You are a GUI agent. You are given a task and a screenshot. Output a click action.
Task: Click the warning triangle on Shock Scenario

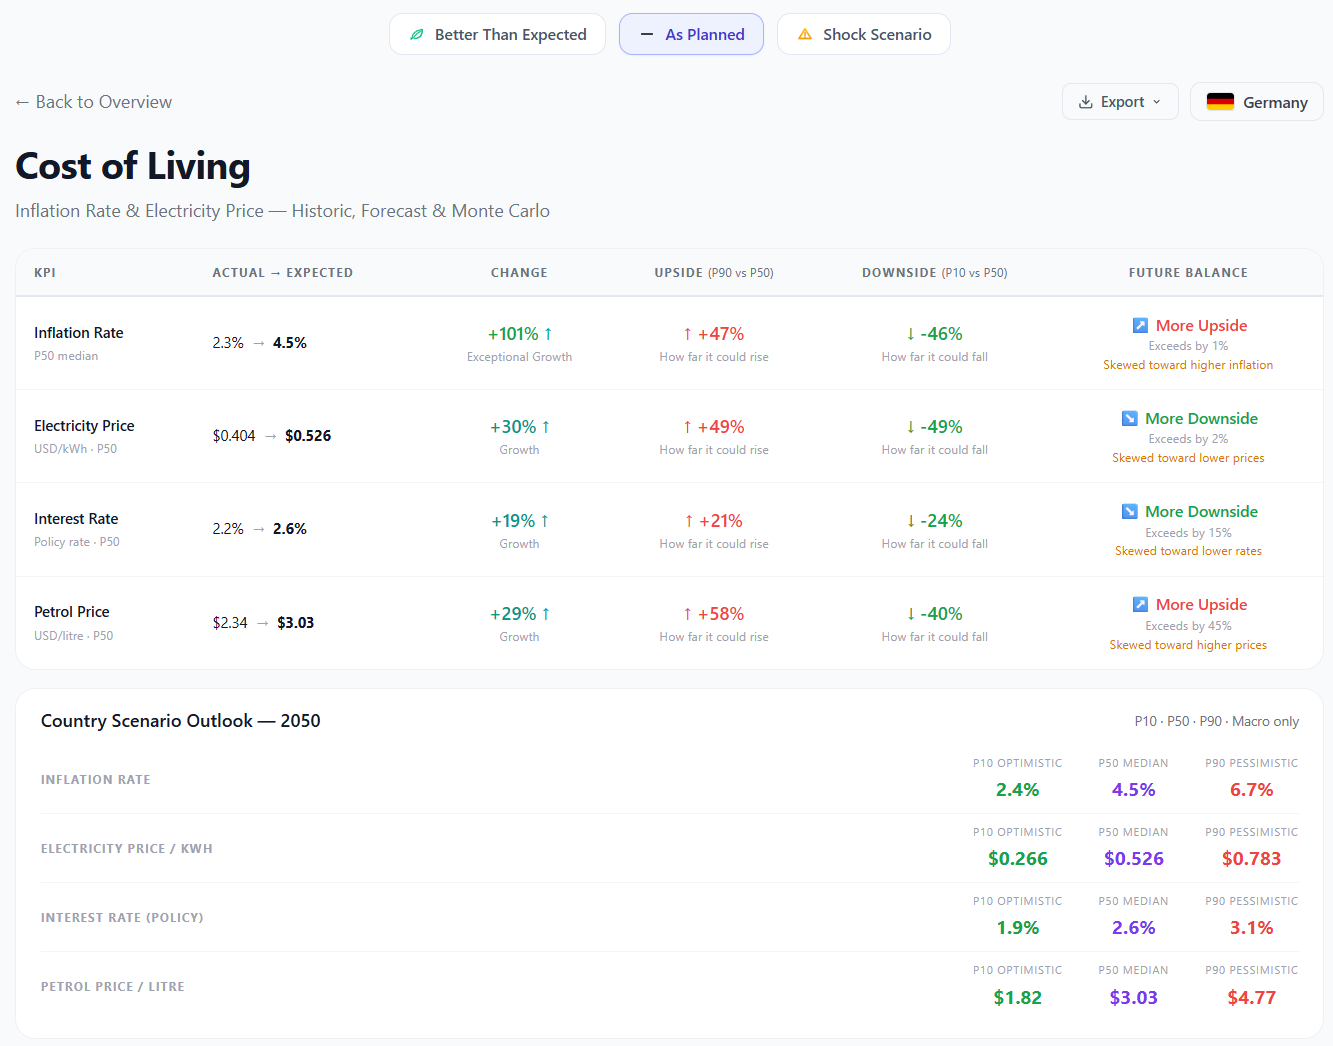tap(804, 33)
